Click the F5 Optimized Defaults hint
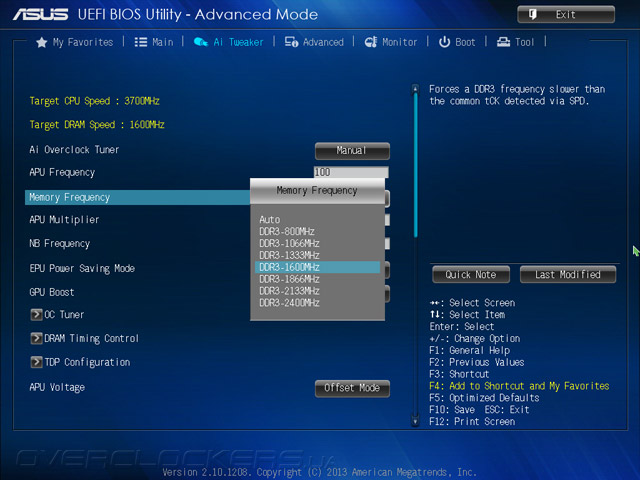The width and height of the screenshot is (640, 480). tap(484, 398)
